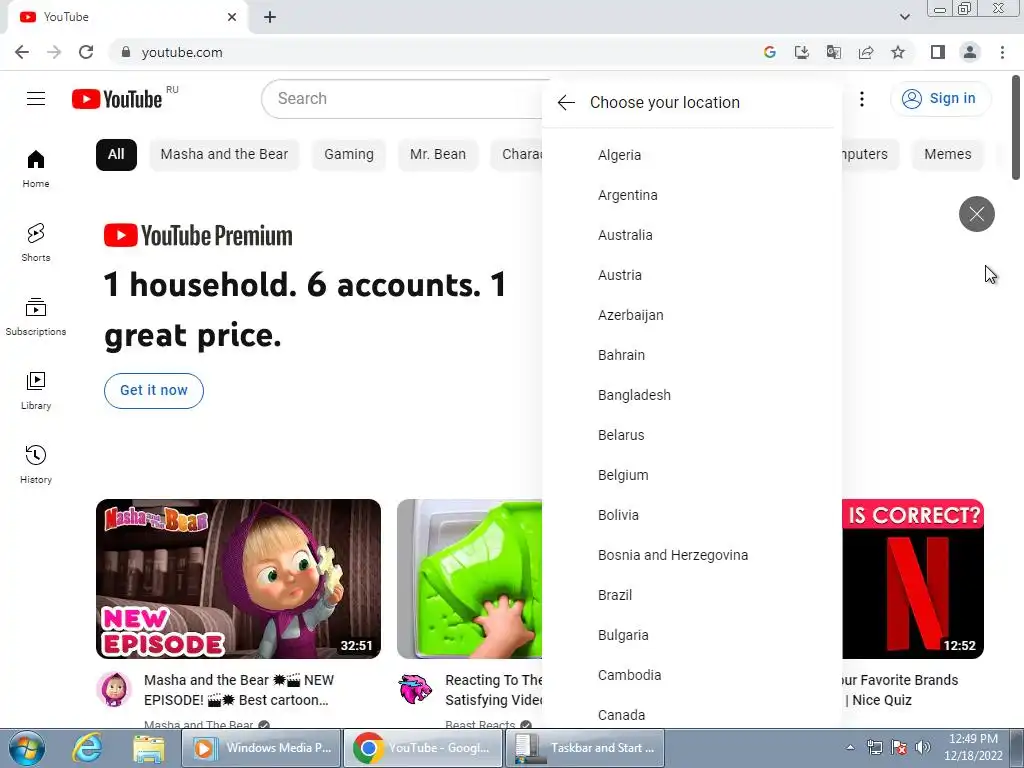
Task: Click the site lock icon
Action: (x=126, y=52)
